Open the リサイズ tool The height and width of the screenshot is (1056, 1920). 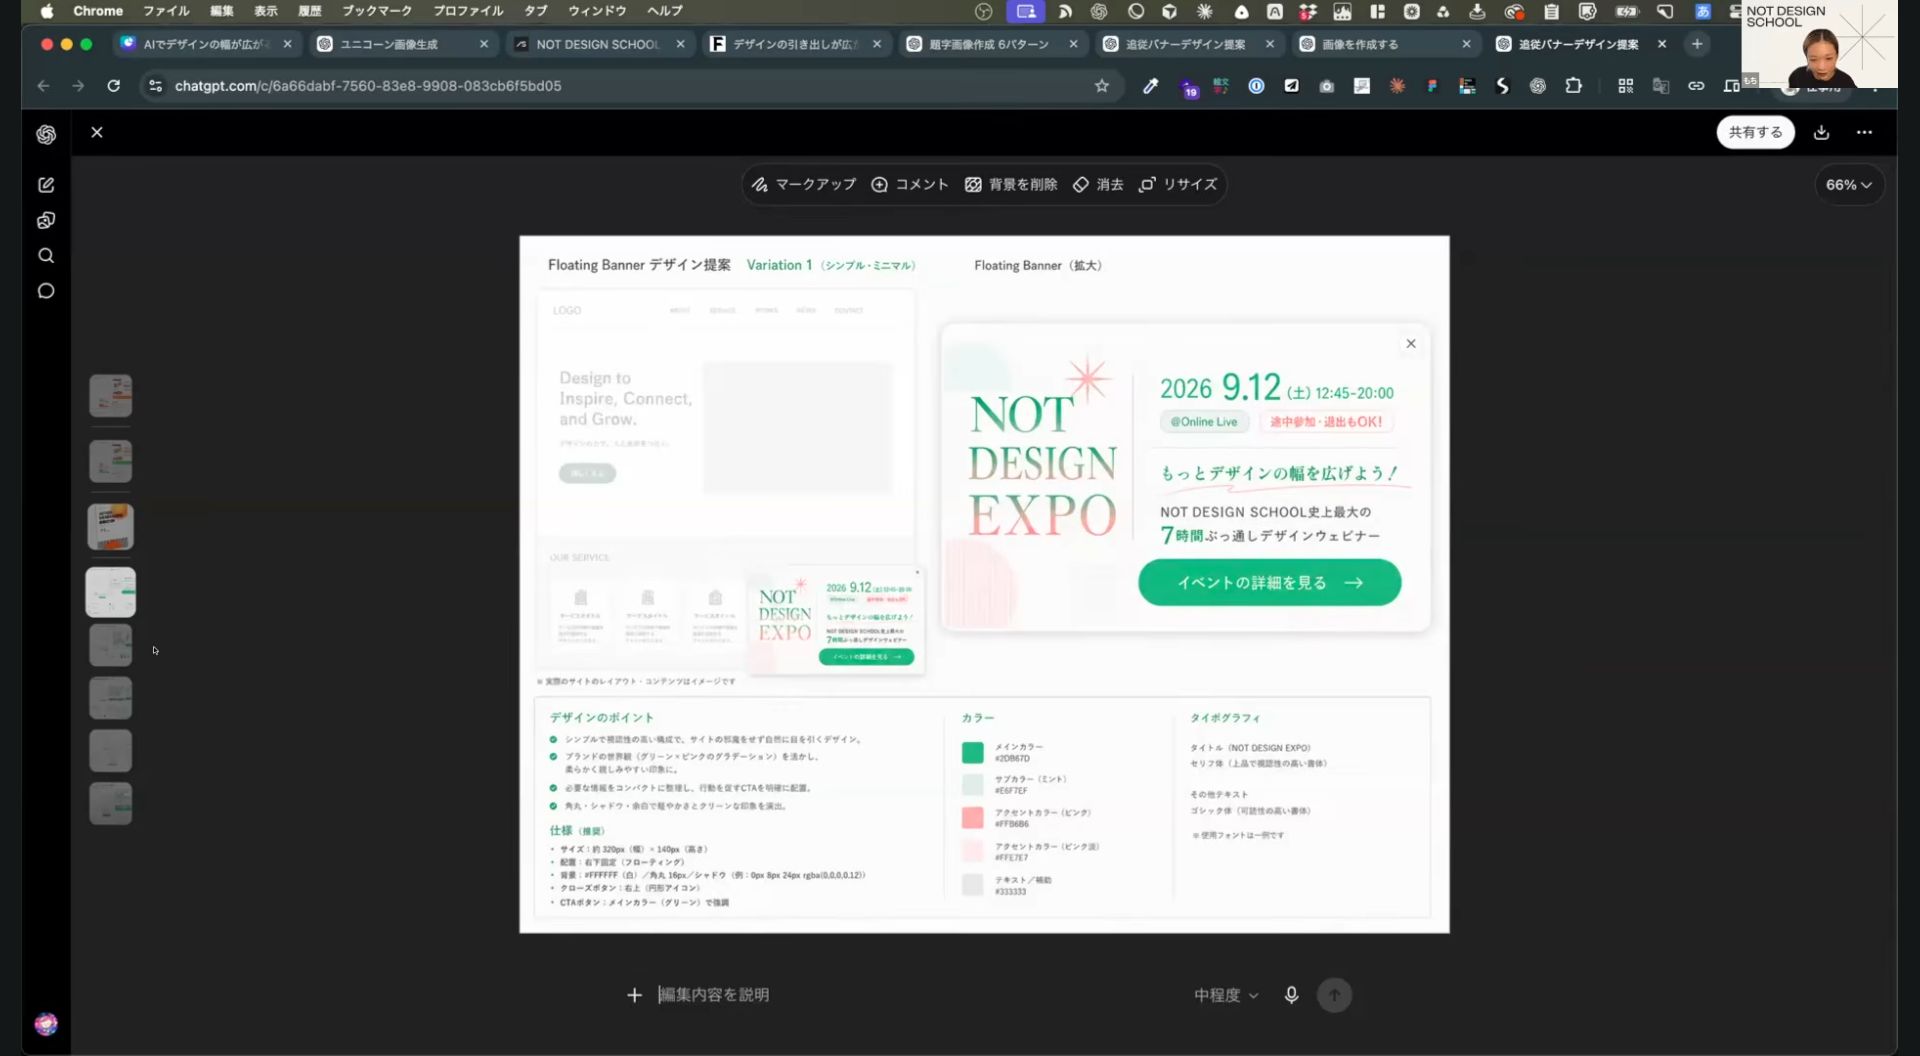[x=1178, y=184]
